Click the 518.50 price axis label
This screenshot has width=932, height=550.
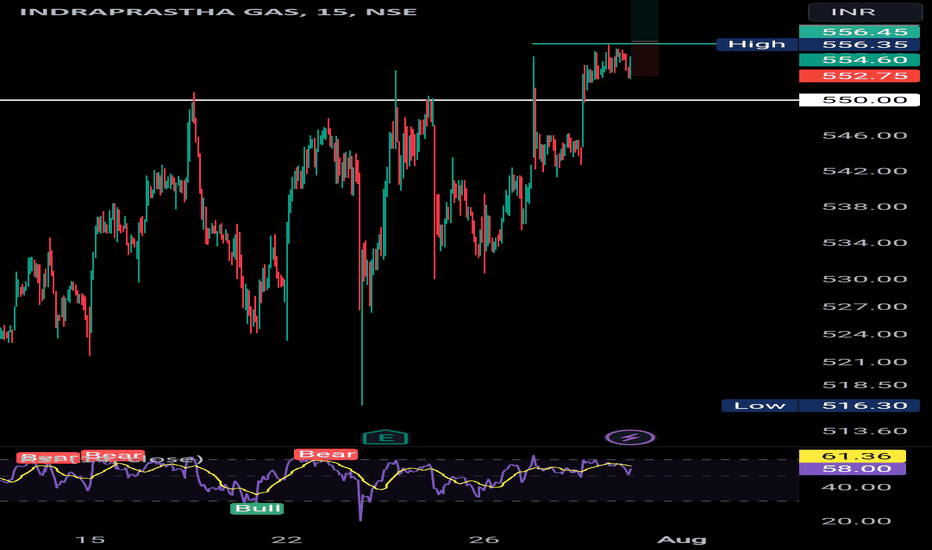coord(864,385)
